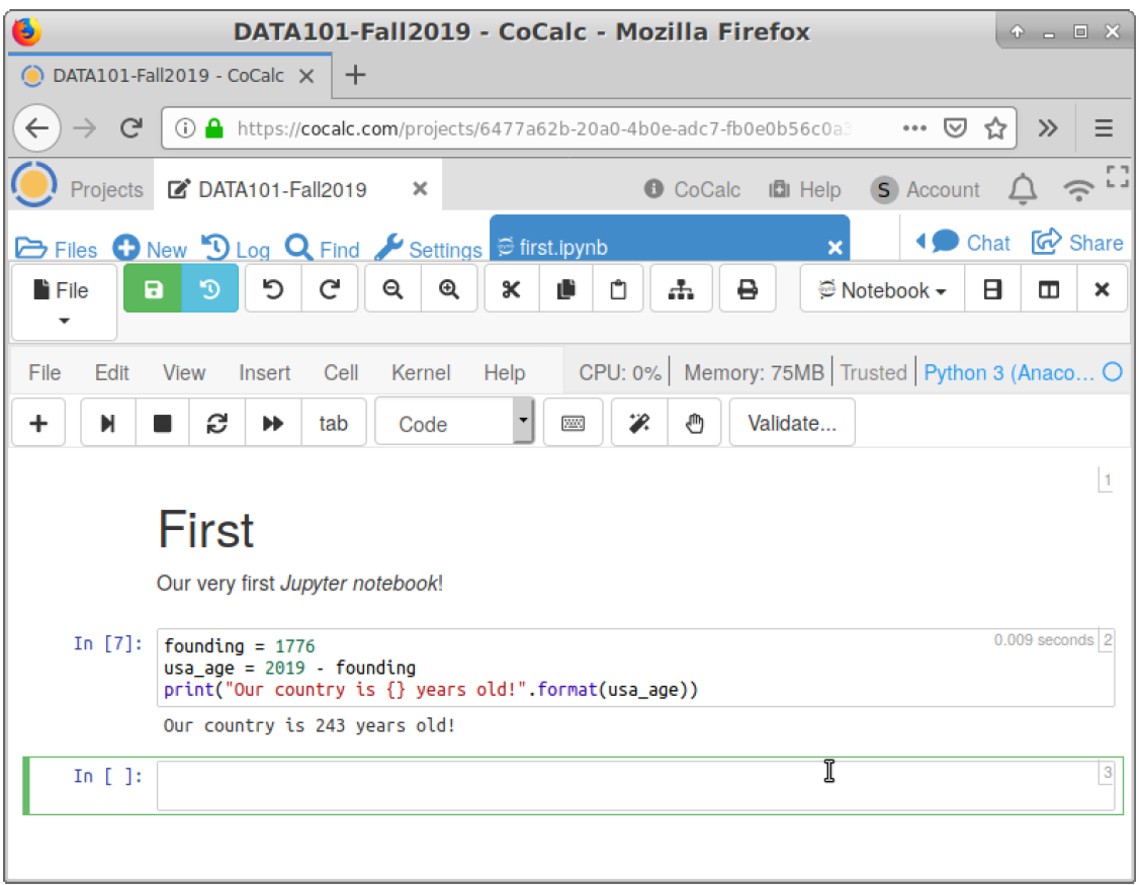1140x885 pixels.
Task: Go to Projects list
Action: click(106, 189)
